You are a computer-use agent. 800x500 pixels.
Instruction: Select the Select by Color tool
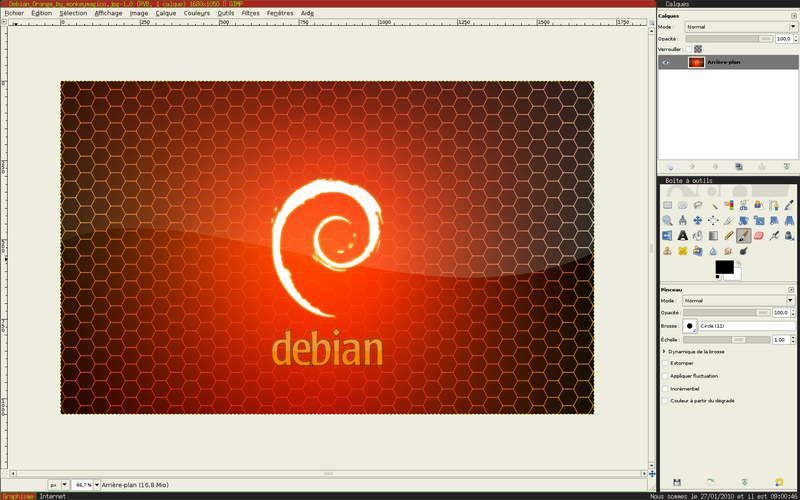729,205
